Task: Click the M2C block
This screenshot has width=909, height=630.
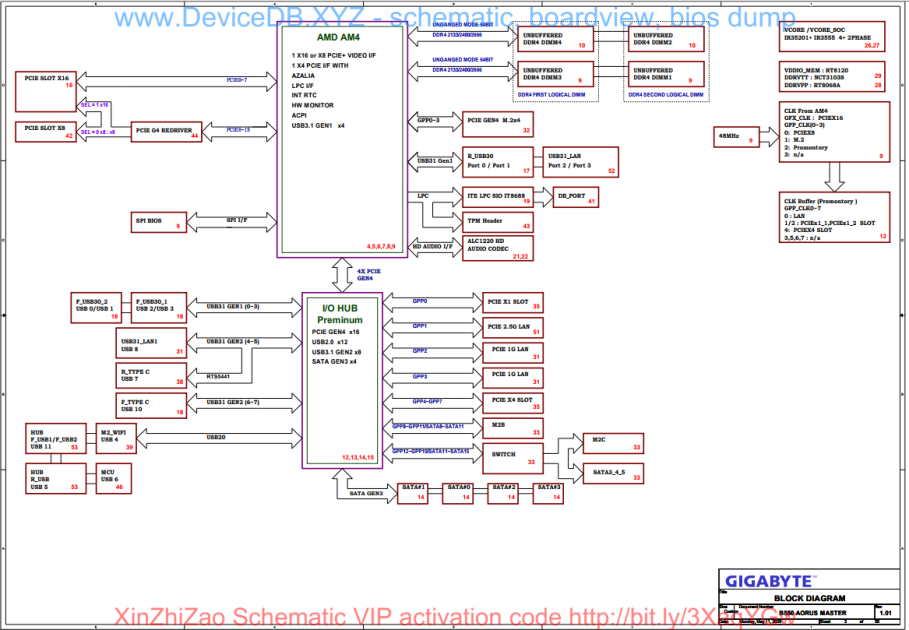Action: [613, 443]
